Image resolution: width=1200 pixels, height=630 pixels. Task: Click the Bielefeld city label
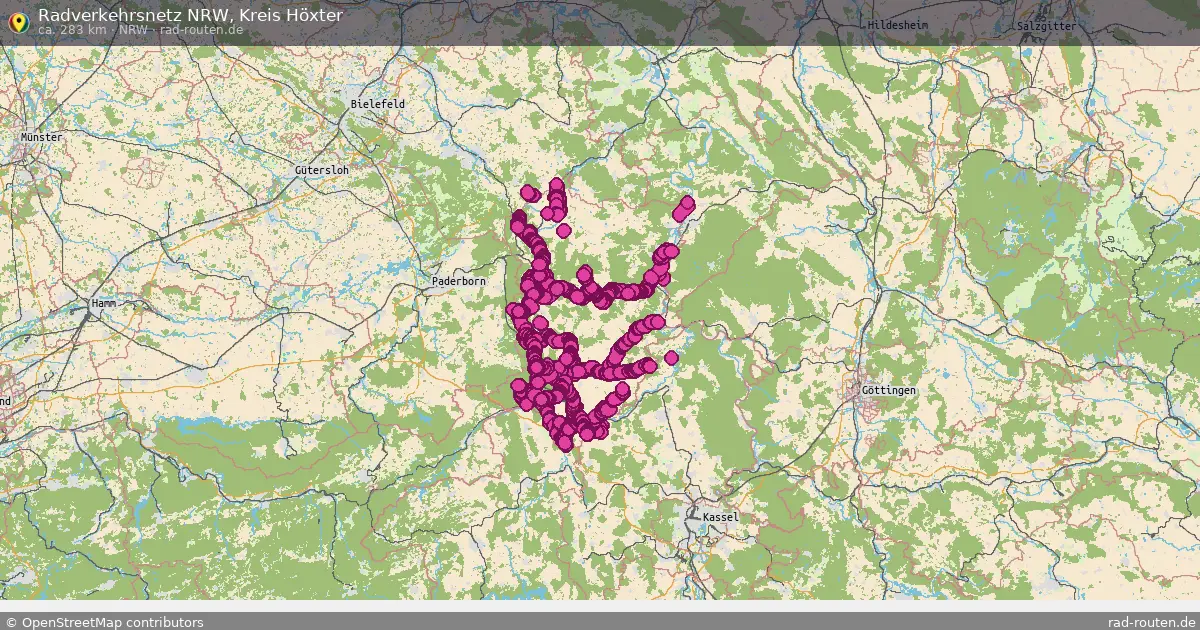coord(378,104)
